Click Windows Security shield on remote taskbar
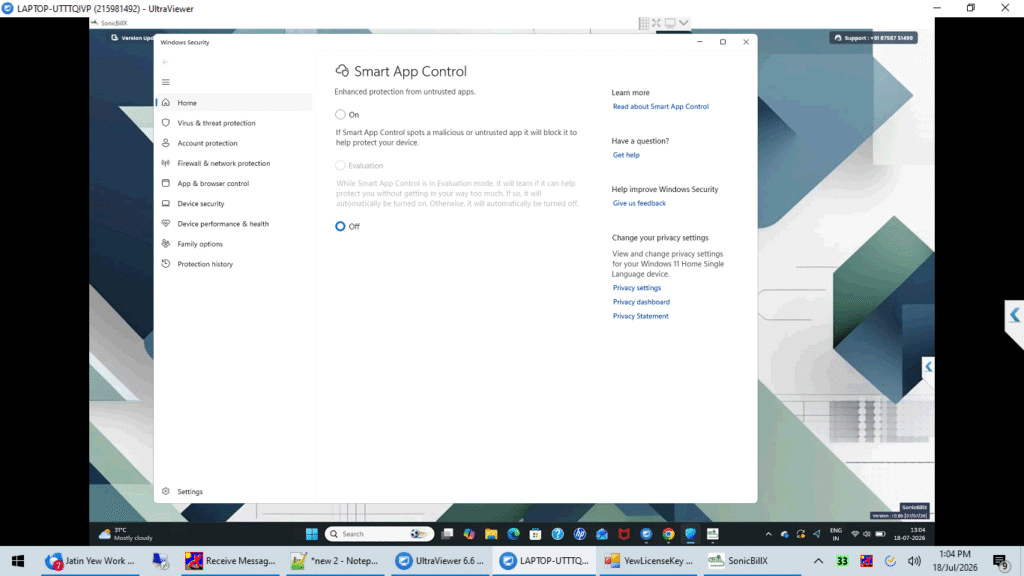Screen dimensions: 1024x576 point(690,534)
